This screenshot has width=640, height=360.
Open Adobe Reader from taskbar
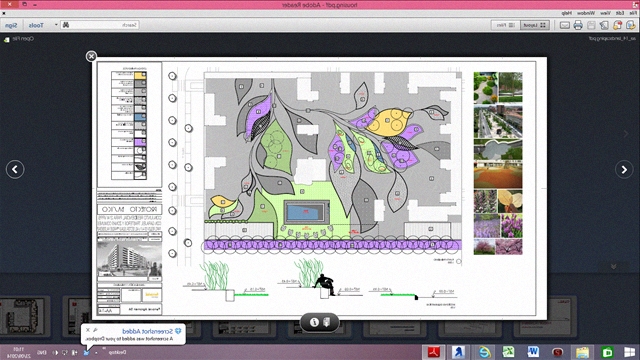click(433, 352)
